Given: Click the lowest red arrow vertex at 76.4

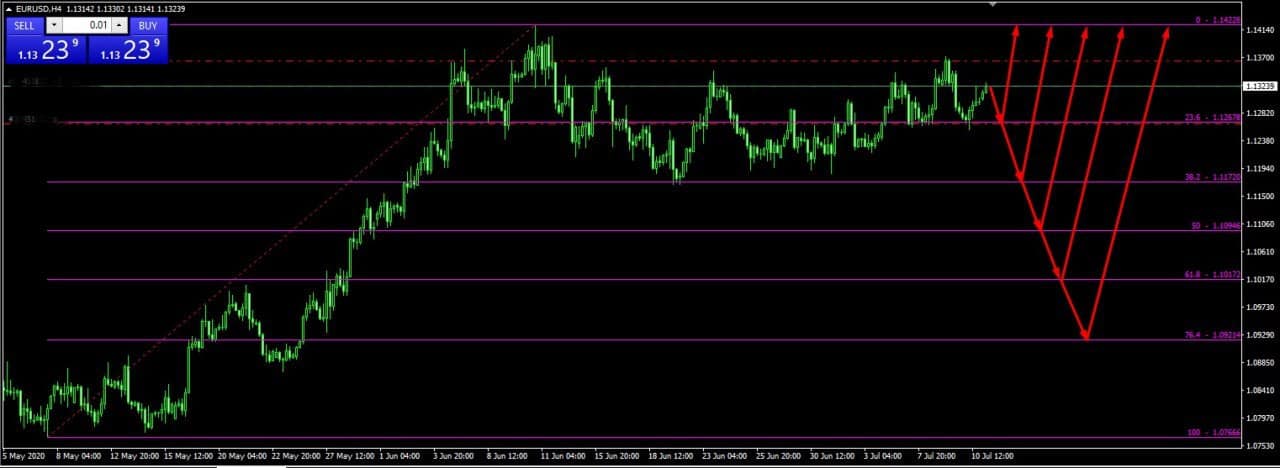Looking at the screenshot, I should pyautogui.click(x=1086, y=339).
